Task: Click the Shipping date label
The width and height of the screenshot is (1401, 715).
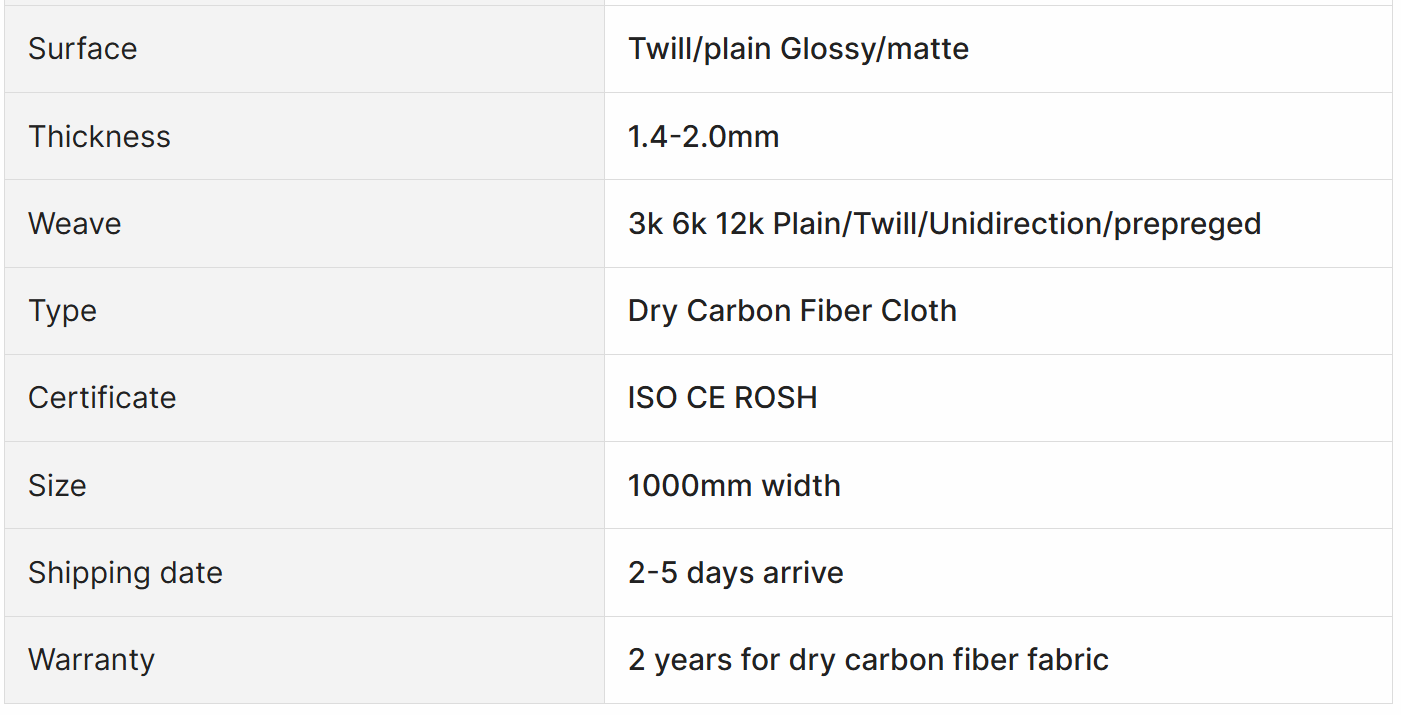Action: coord(125,573)
